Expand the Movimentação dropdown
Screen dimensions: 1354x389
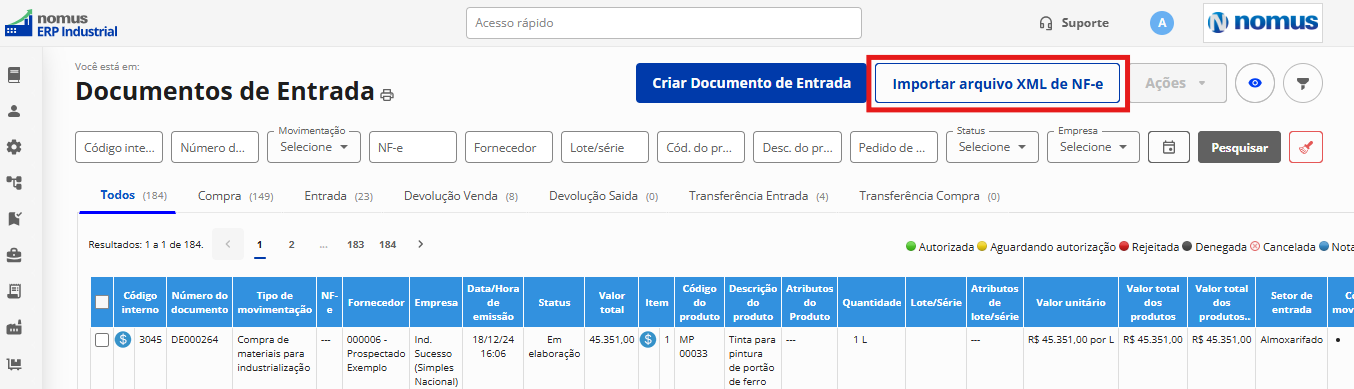click(x=314, y=147)
